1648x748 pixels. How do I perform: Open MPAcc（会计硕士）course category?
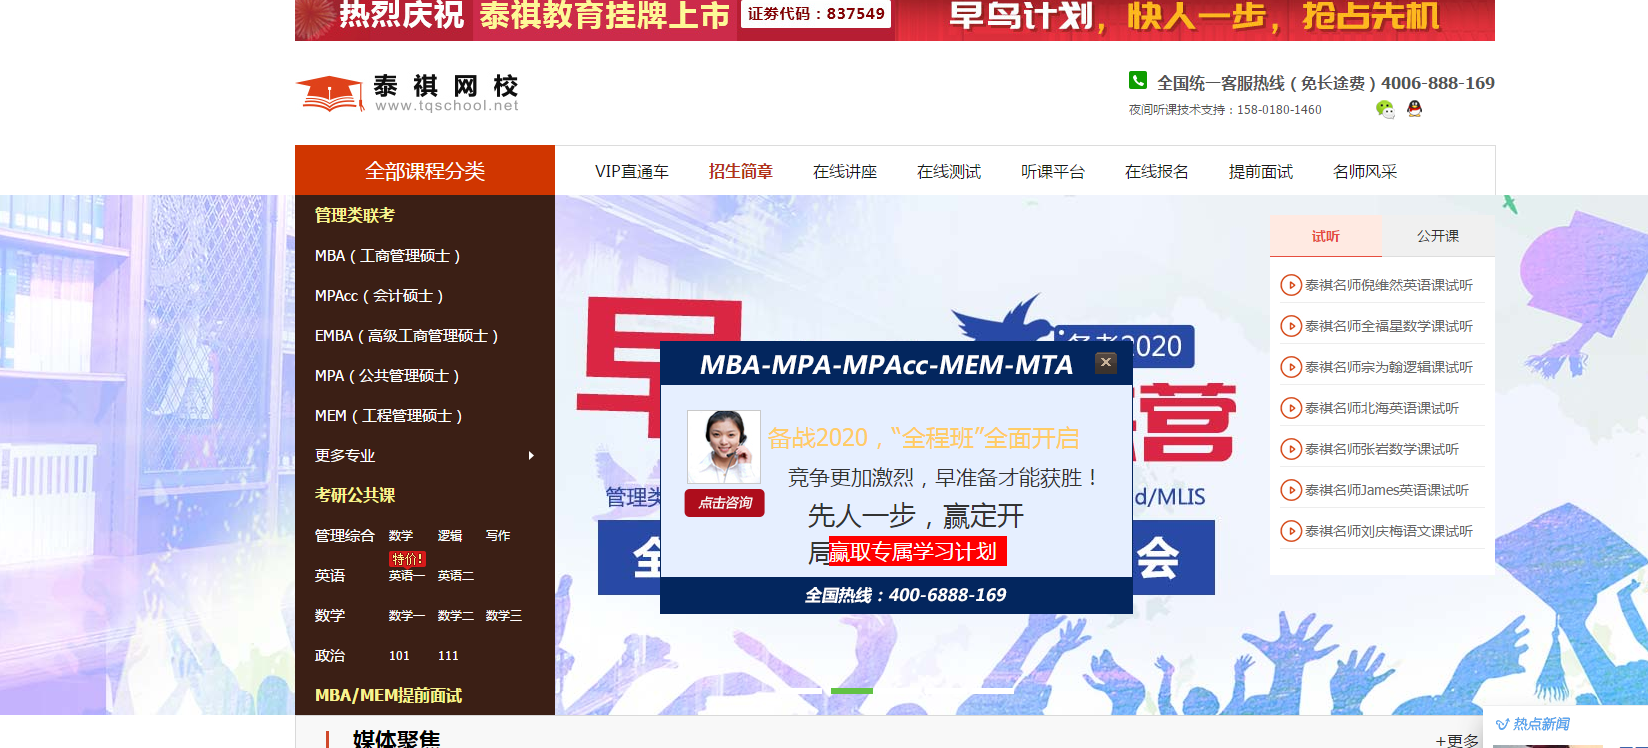(x=379, y=296)
